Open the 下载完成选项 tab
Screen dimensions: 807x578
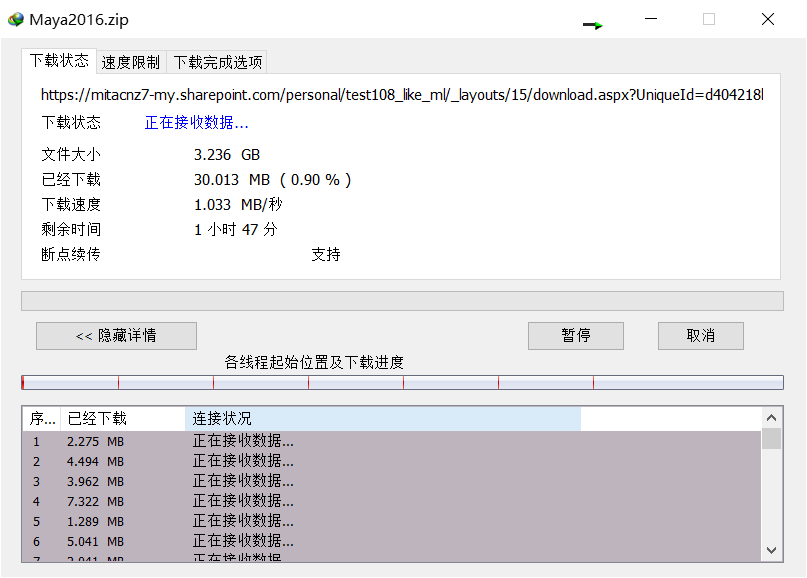218,61
